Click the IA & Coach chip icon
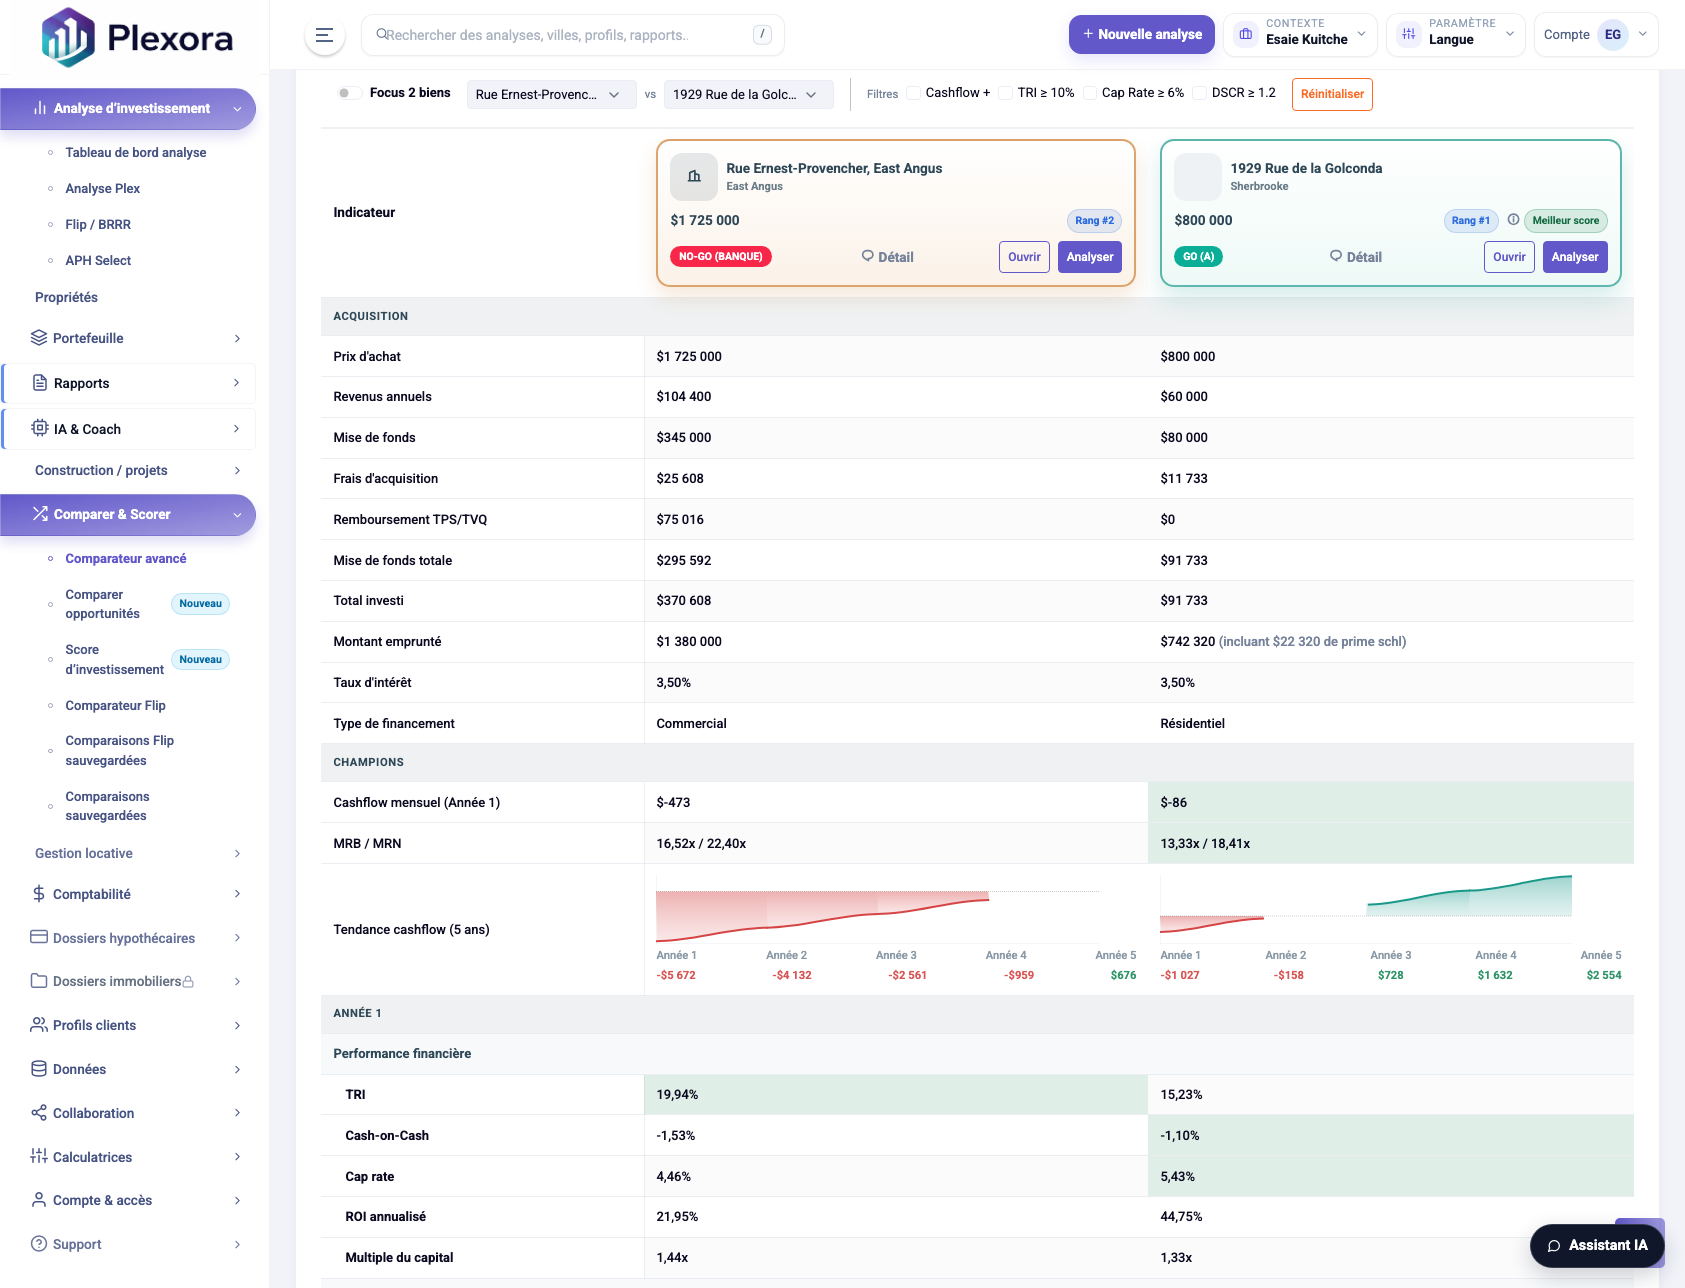Screen dimensions: 1685x1288 tap(40, 429)
